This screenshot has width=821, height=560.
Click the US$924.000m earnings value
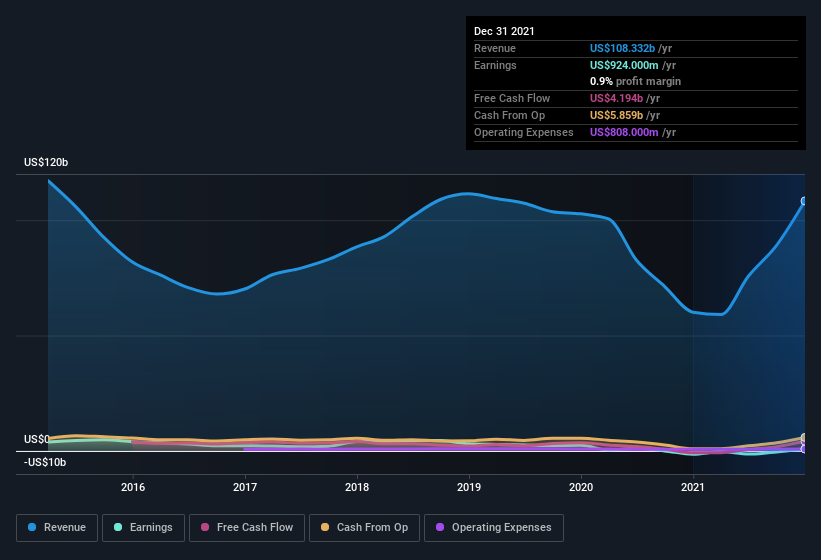[x=624, y=65]
